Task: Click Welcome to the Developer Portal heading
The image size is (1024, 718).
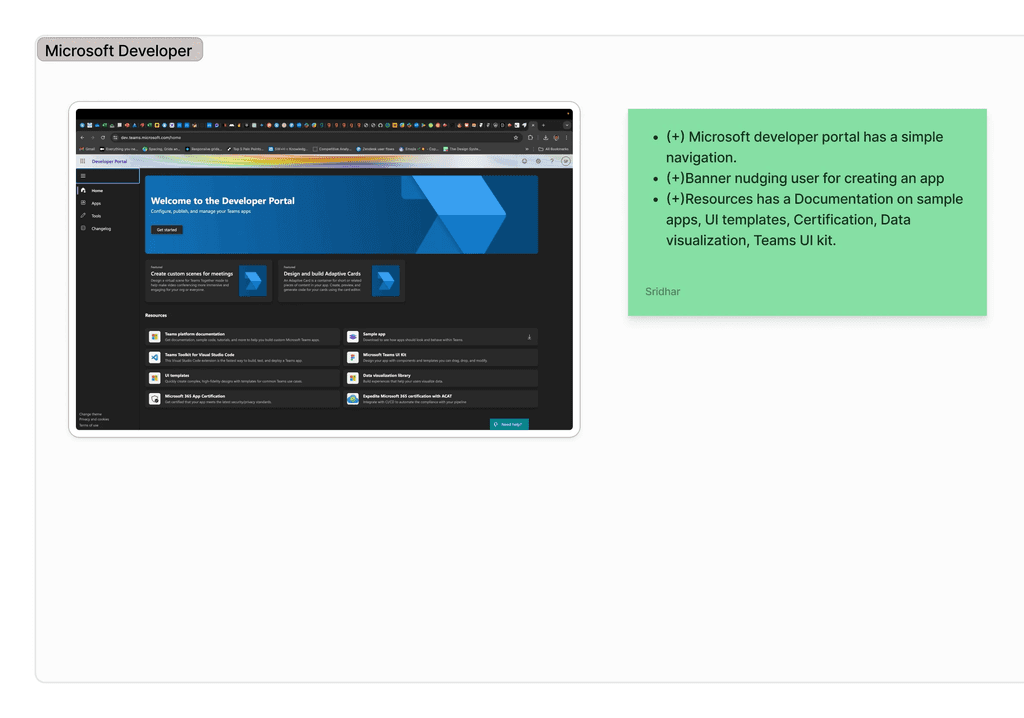Action: [x=223, y=201]
